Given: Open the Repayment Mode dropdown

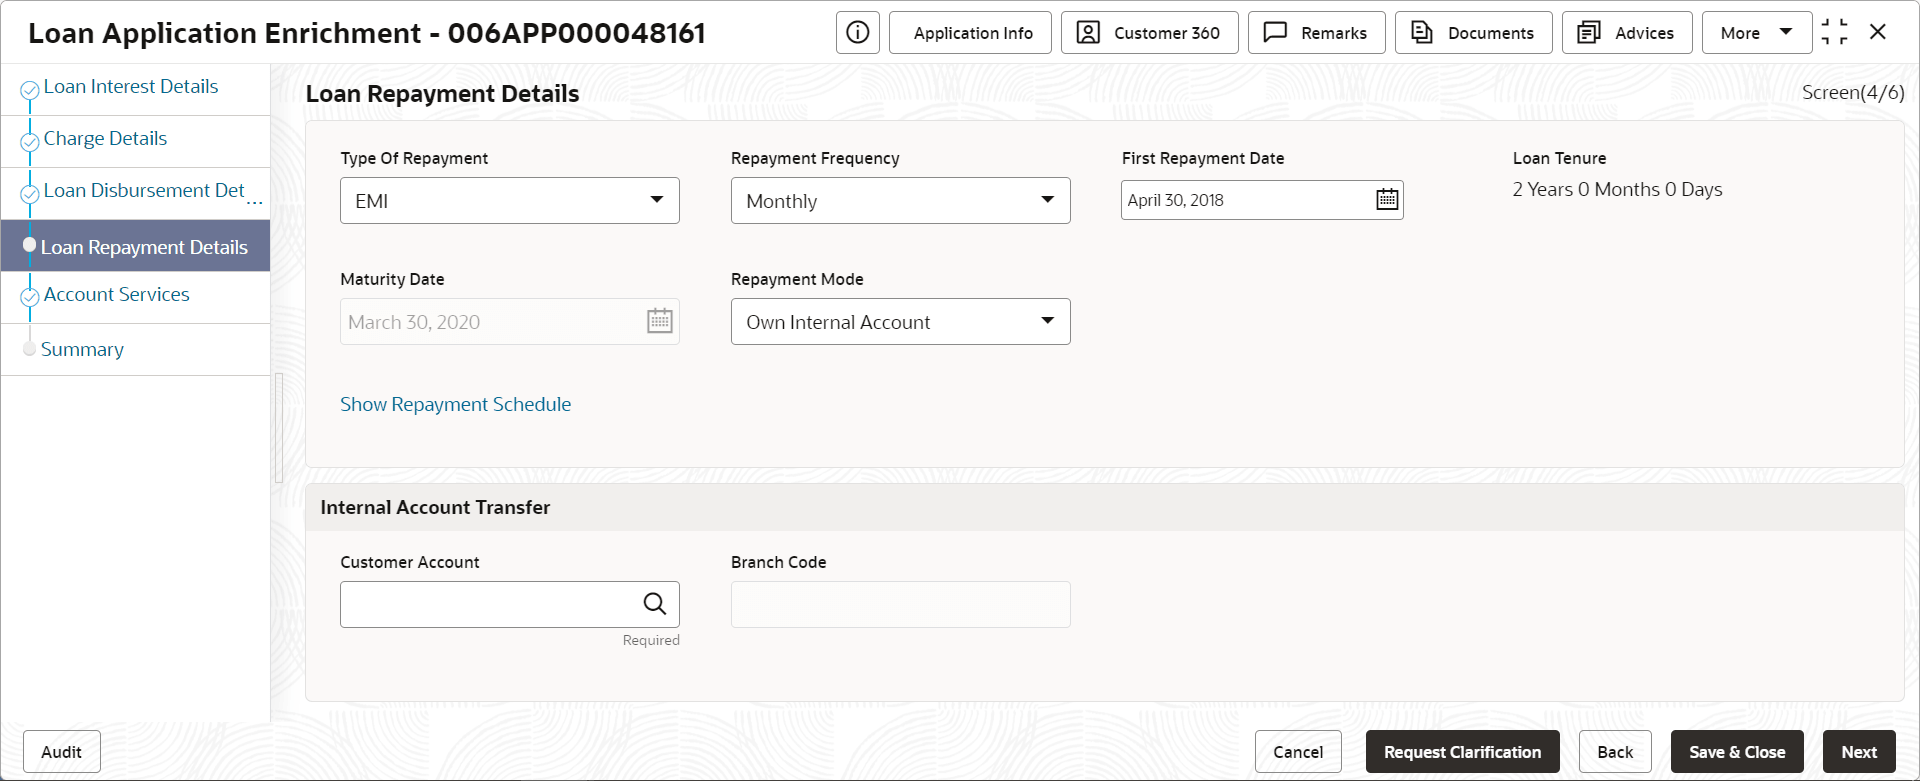Looking at the screenshot, I should [1047, 321].
